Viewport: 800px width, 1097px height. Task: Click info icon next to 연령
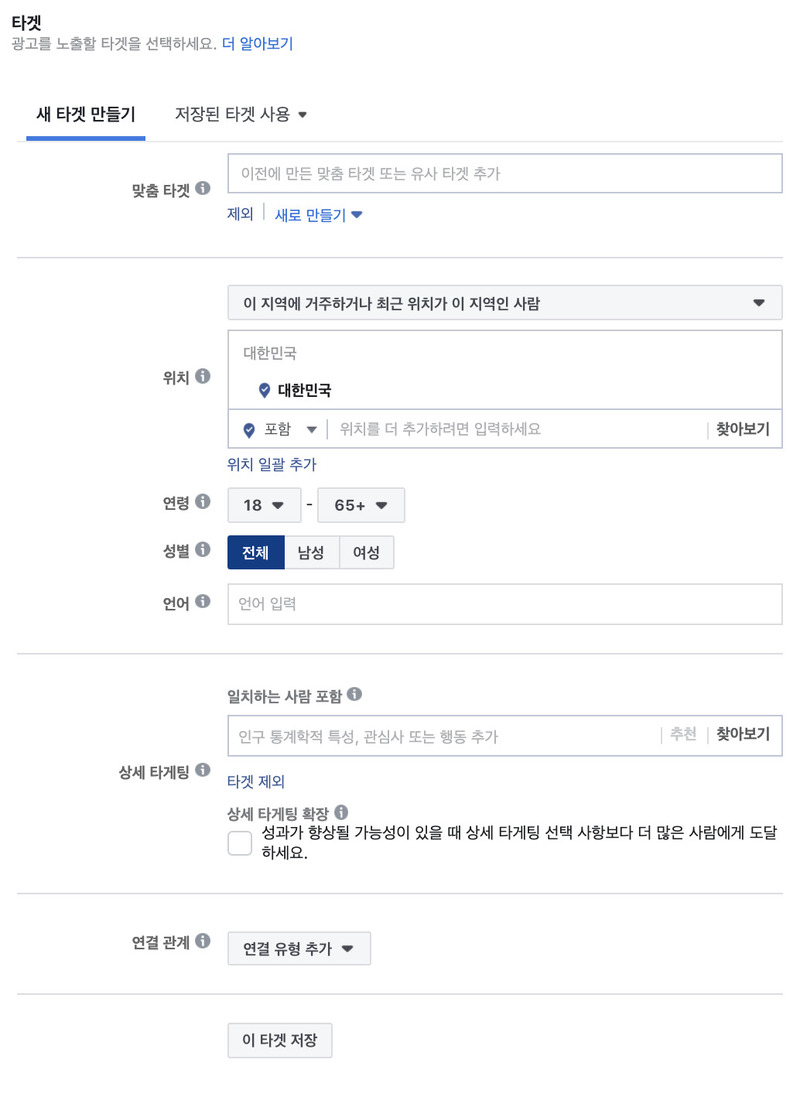point(203,502)
